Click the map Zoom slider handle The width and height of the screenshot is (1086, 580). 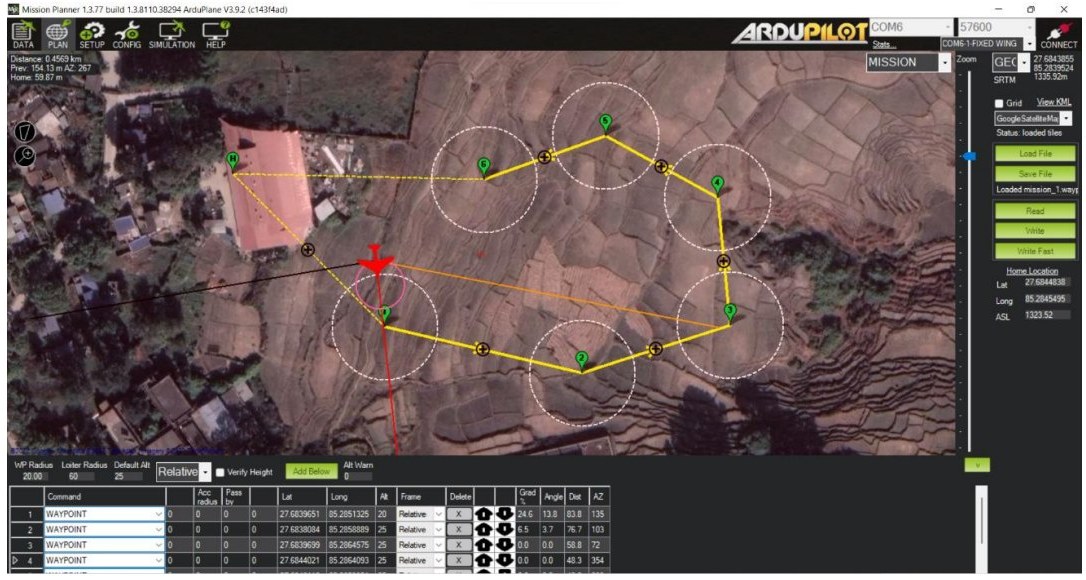point(969,157)
